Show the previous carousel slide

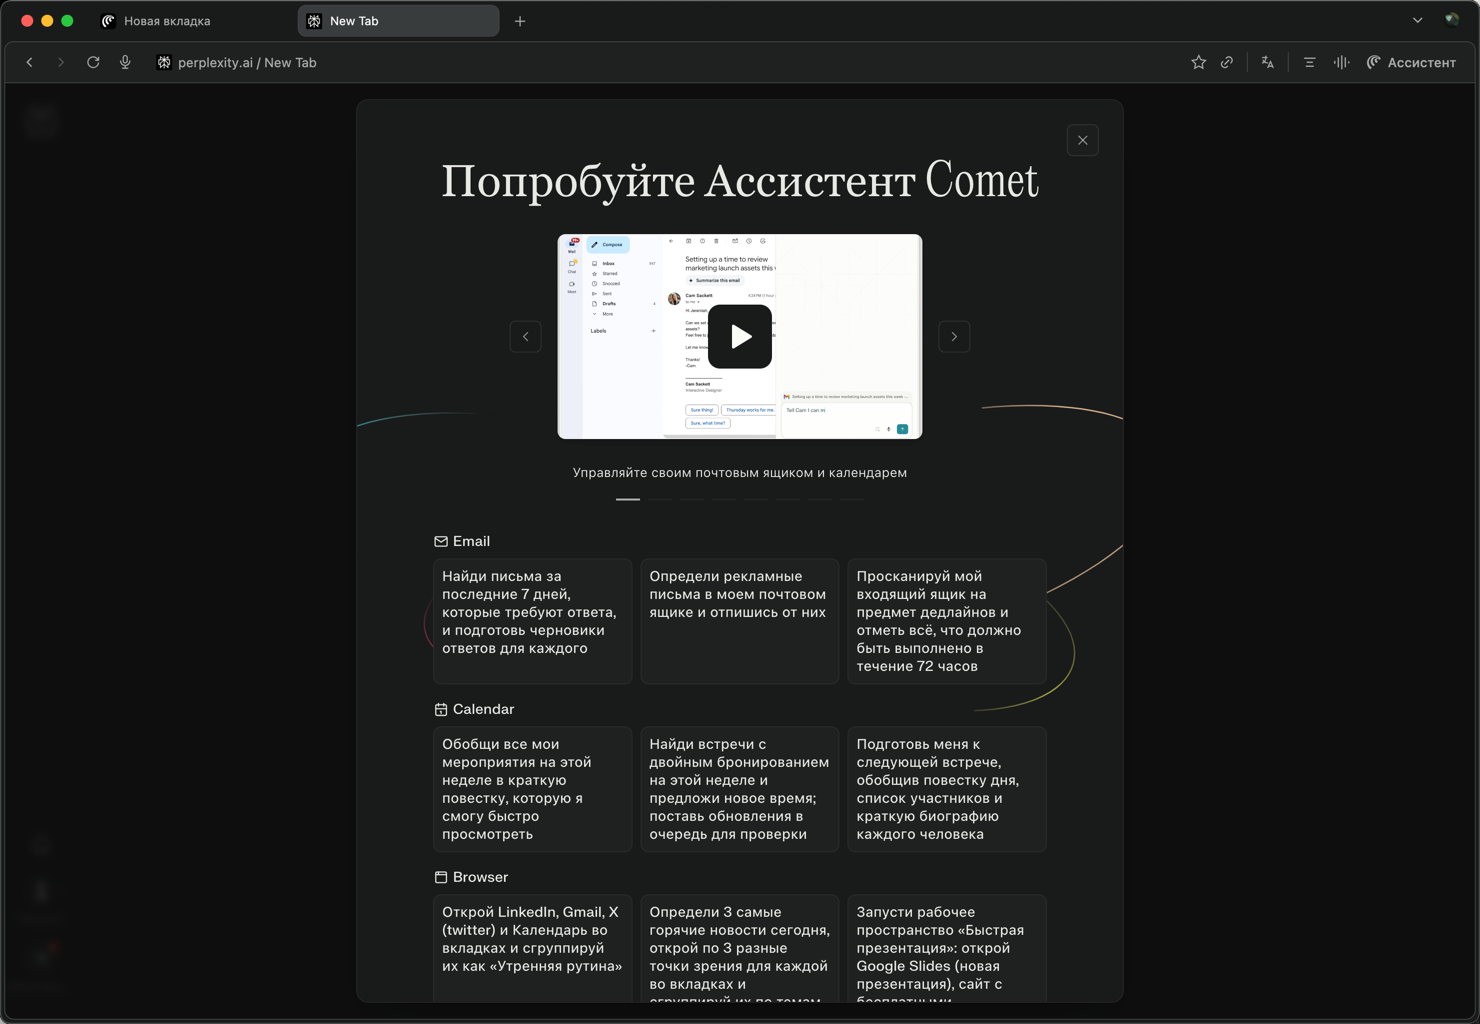click(526, 337)
